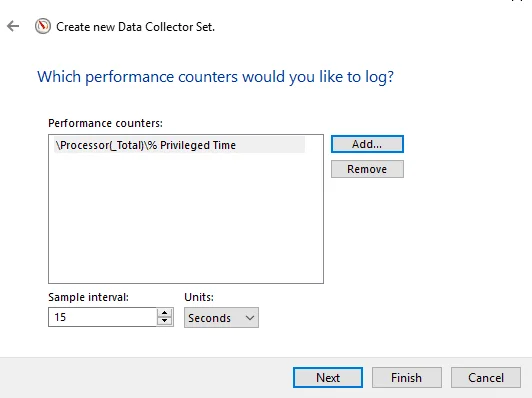Image resolution: width=532 pixels, height=398 pixels.
Task: Cancel the Data Collector Set wizard
Action: click(x=486, y=377)
